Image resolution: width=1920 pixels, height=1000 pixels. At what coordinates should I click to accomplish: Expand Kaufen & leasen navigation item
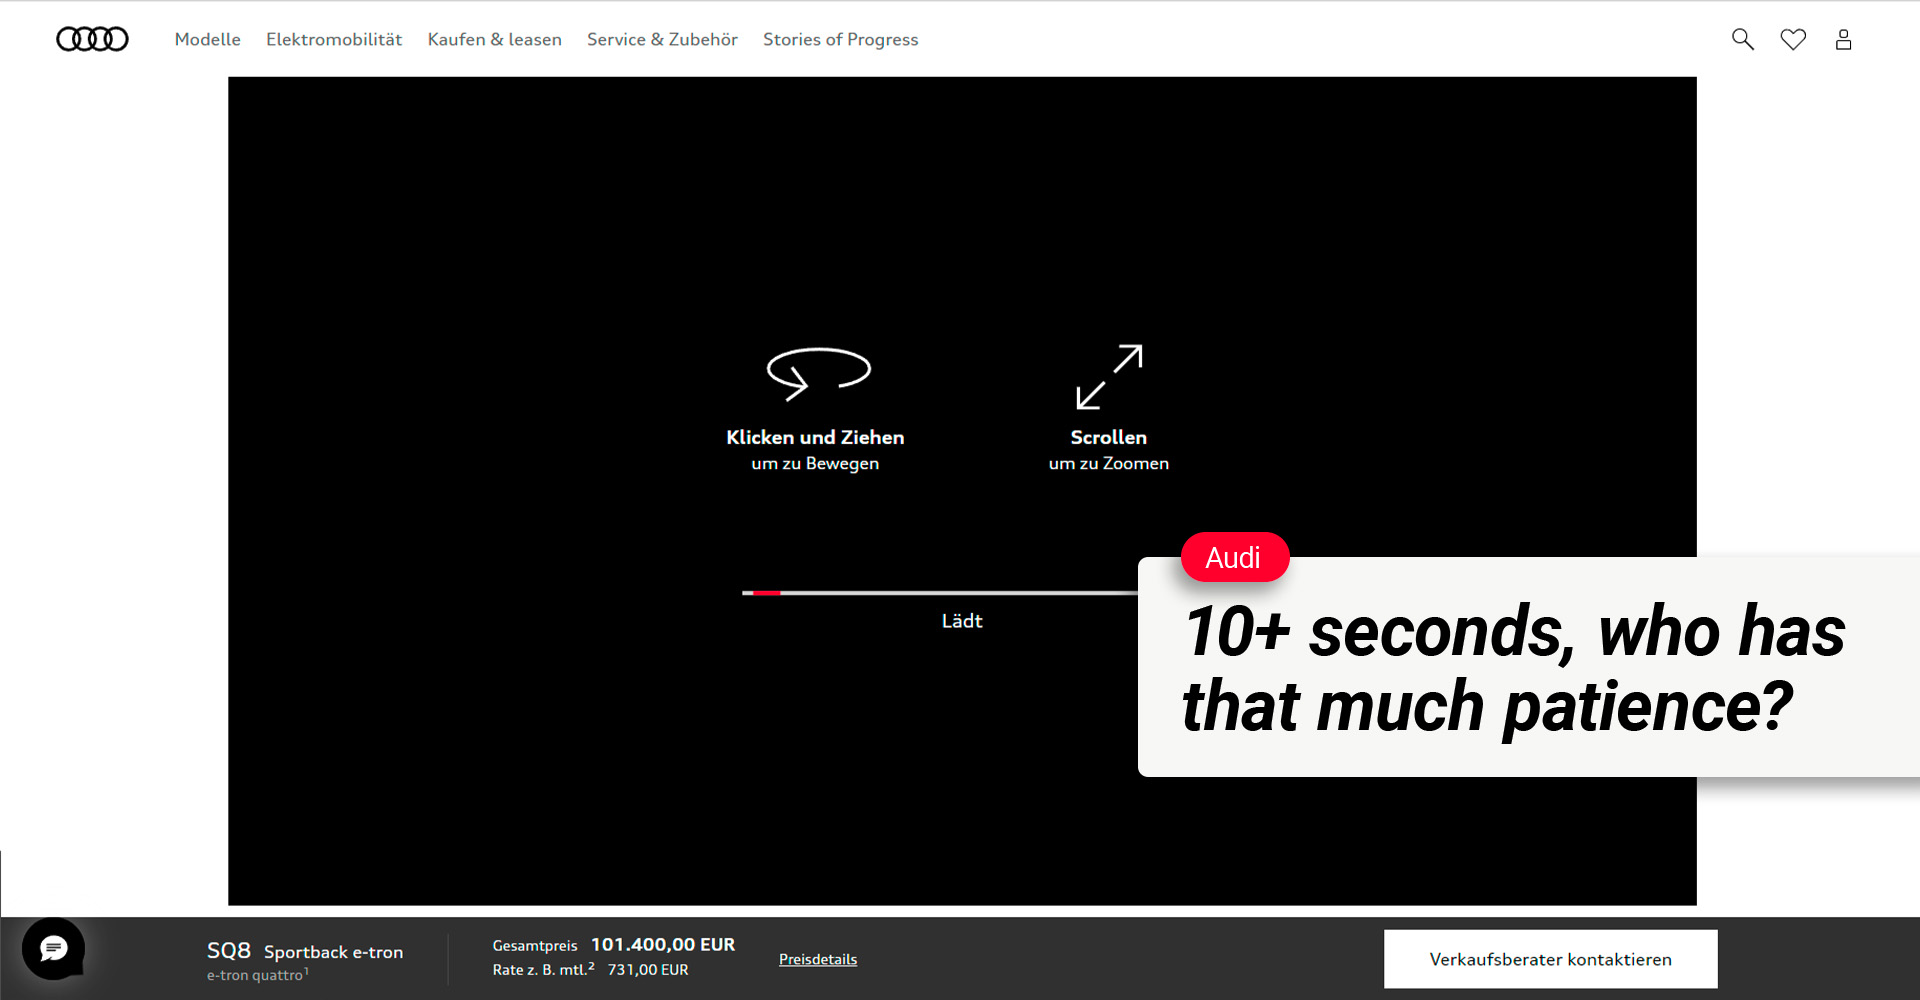494,39
